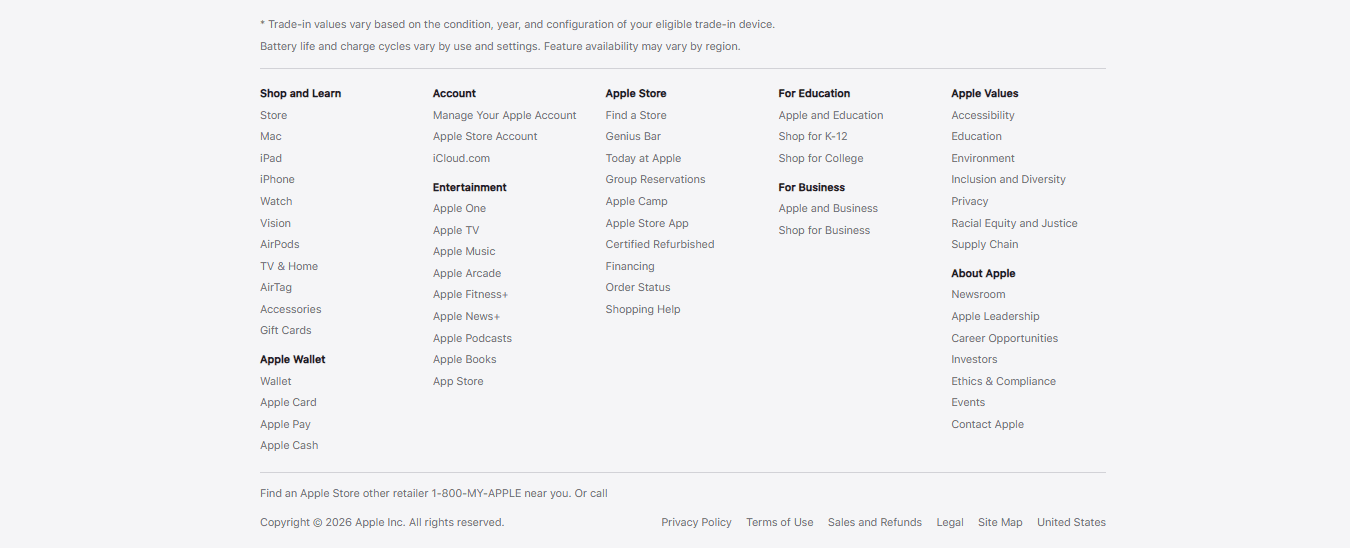Open the Apple Fitness+ link
This screenshot has width=1350, height=548.
(x=470, y=294)
